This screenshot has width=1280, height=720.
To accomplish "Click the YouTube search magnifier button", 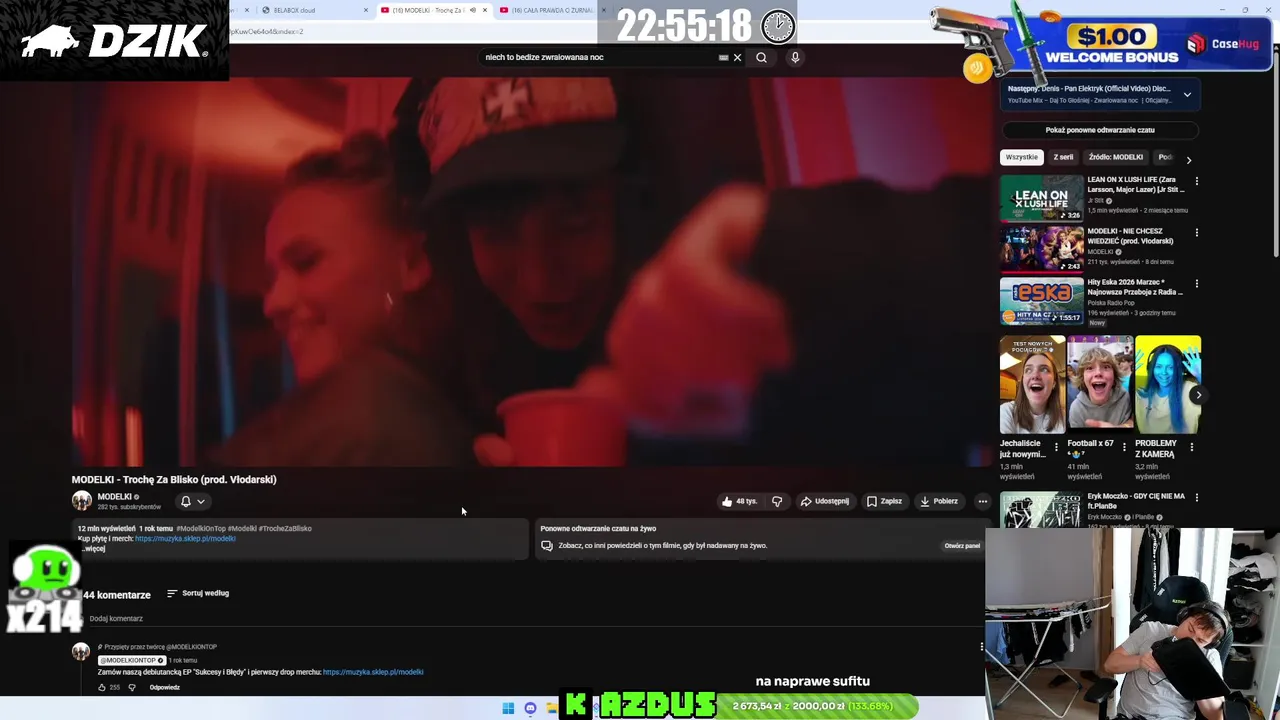I will click(x=761, y=57).
